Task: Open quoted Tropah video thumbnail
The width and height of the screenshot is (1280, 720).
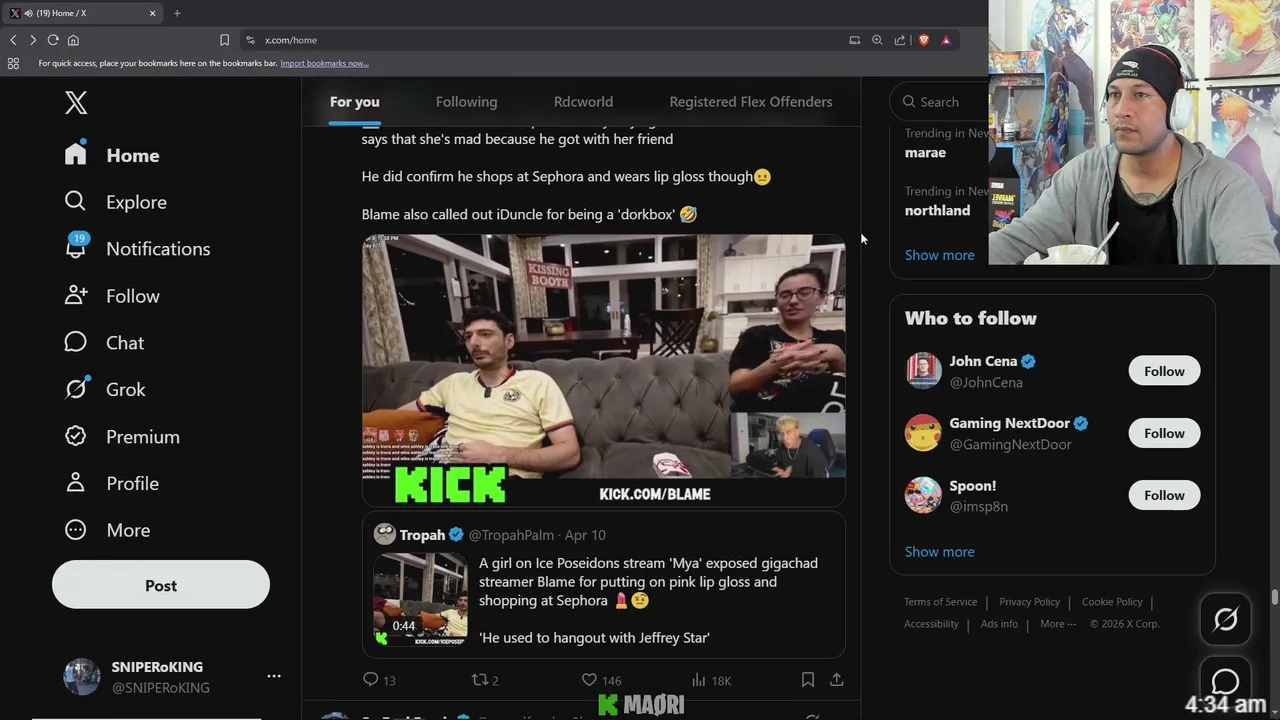Action: point(420,600)
